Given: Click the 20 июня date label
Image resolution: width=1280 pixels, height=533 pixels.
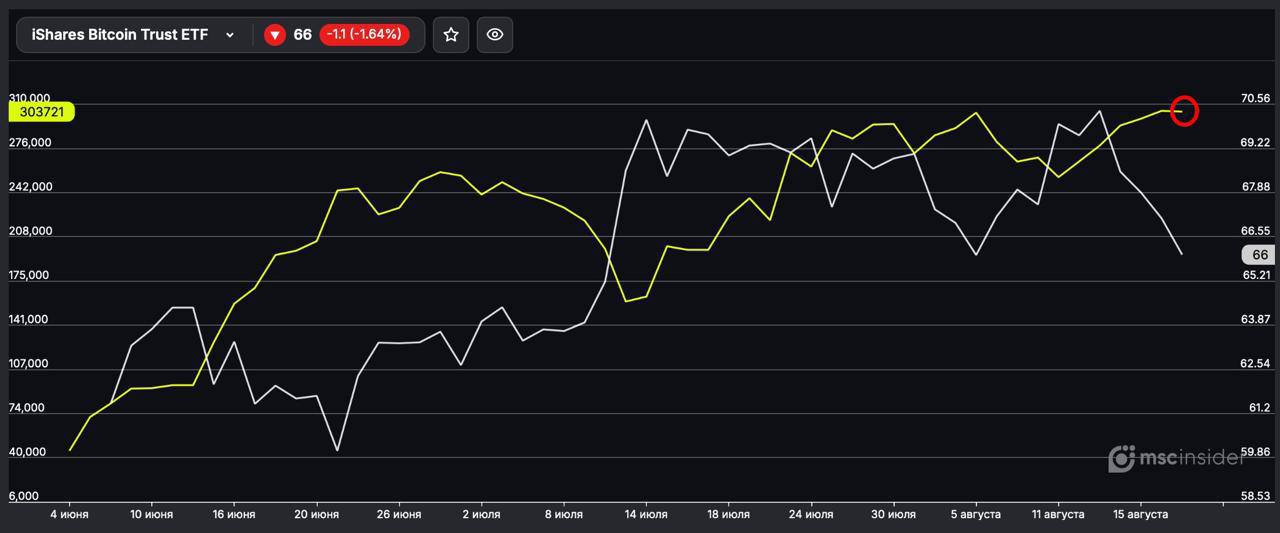Looking at the screenshot, I should click(316, 514).
